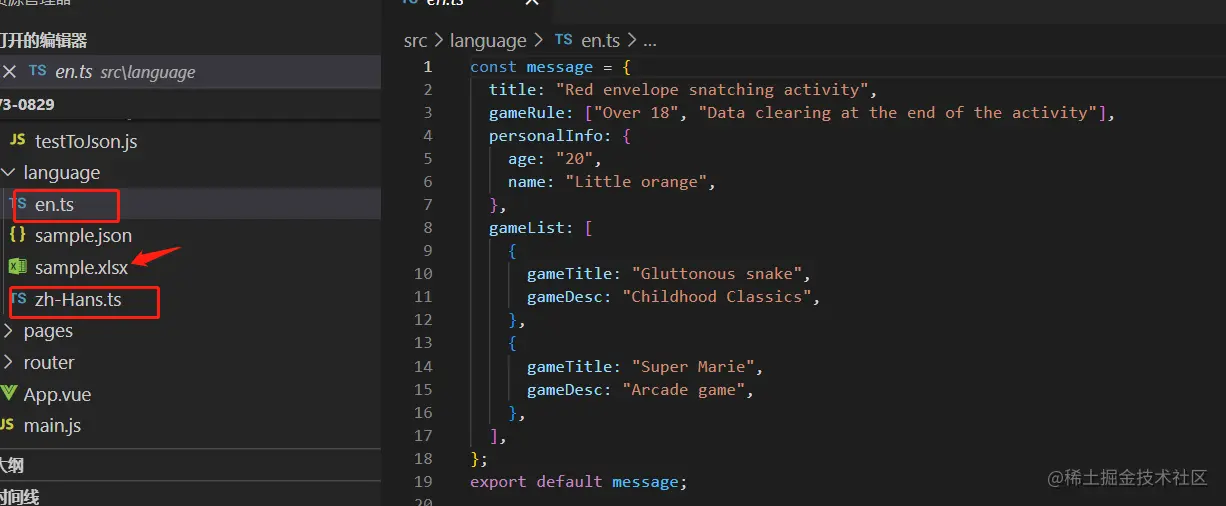Image resolution: width=1226 pixels, height=506 pixels.
Task: Click Excel icon beside sample.xlsx
Action: [x=17, y=267]
